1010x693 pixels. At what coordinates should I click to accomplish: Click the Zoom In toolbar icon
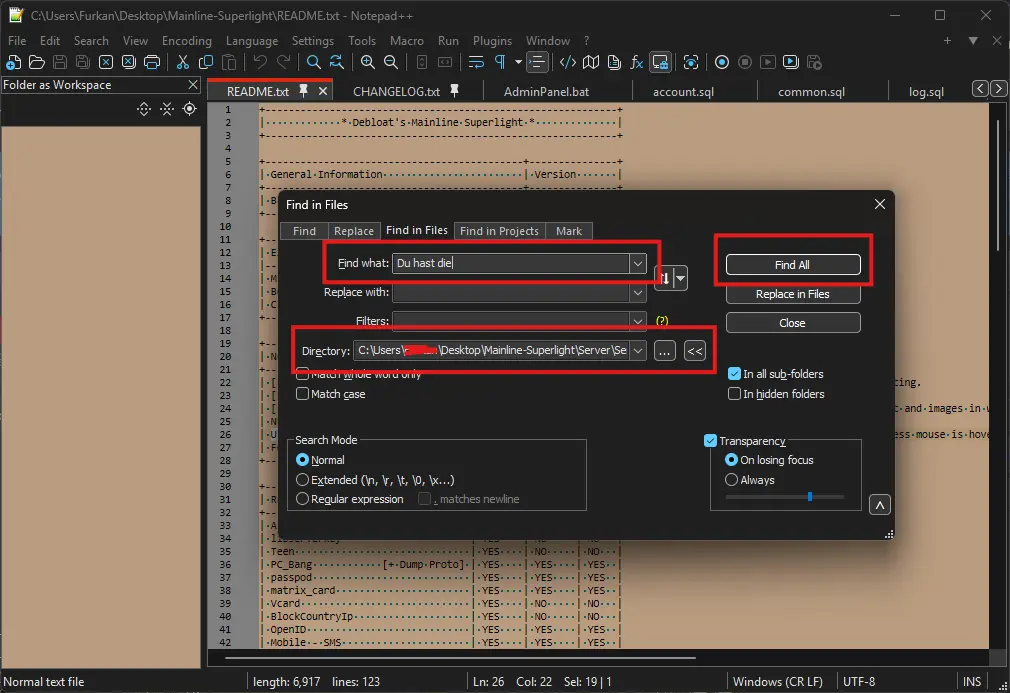(x=368, y=62)
